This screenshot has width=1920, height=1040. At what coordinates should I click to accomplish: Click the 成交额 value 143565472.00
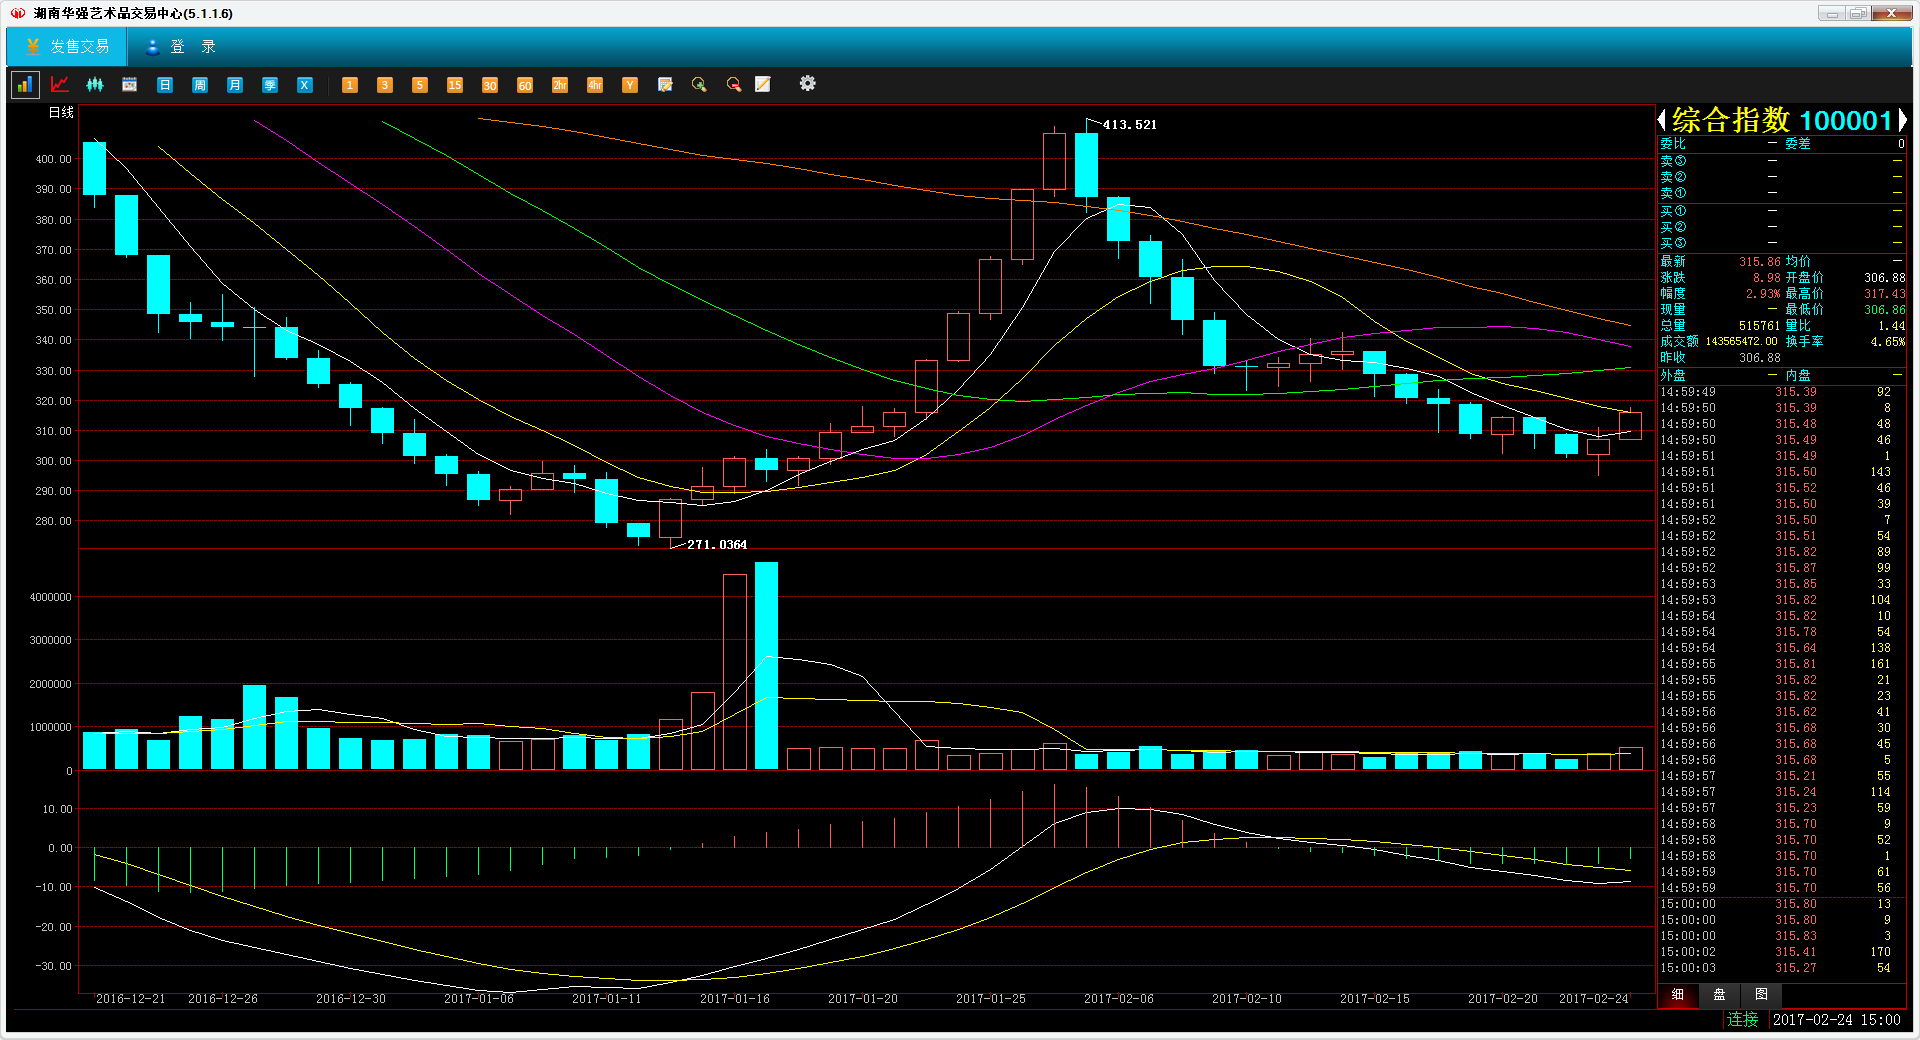click(x=1741, y=342)
